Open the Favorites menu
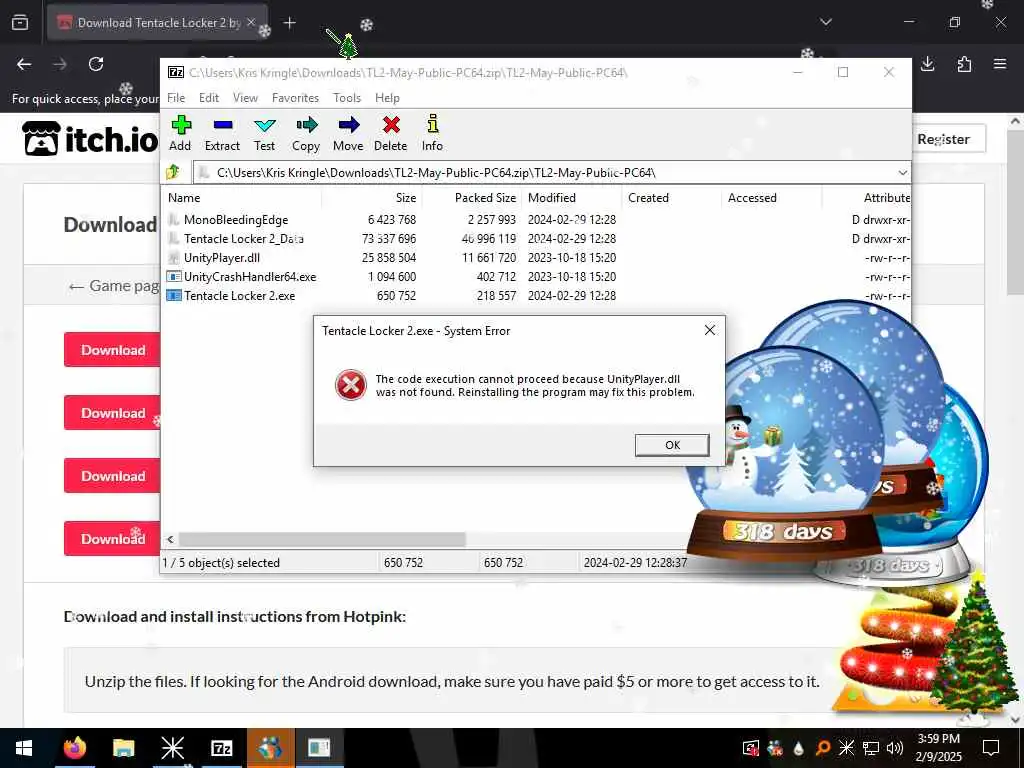Screen dimensions: 1024x768 point(295,98)
